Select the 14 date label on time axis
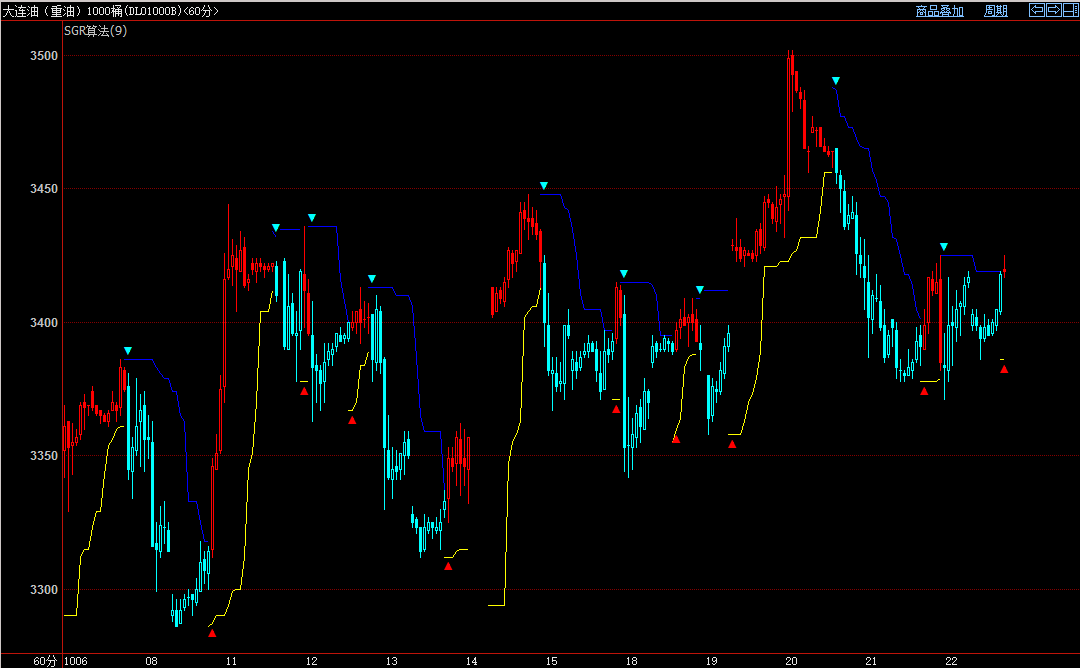This screenshot has height=668, width=1080. pyautogui.click(x=471, y=661)
